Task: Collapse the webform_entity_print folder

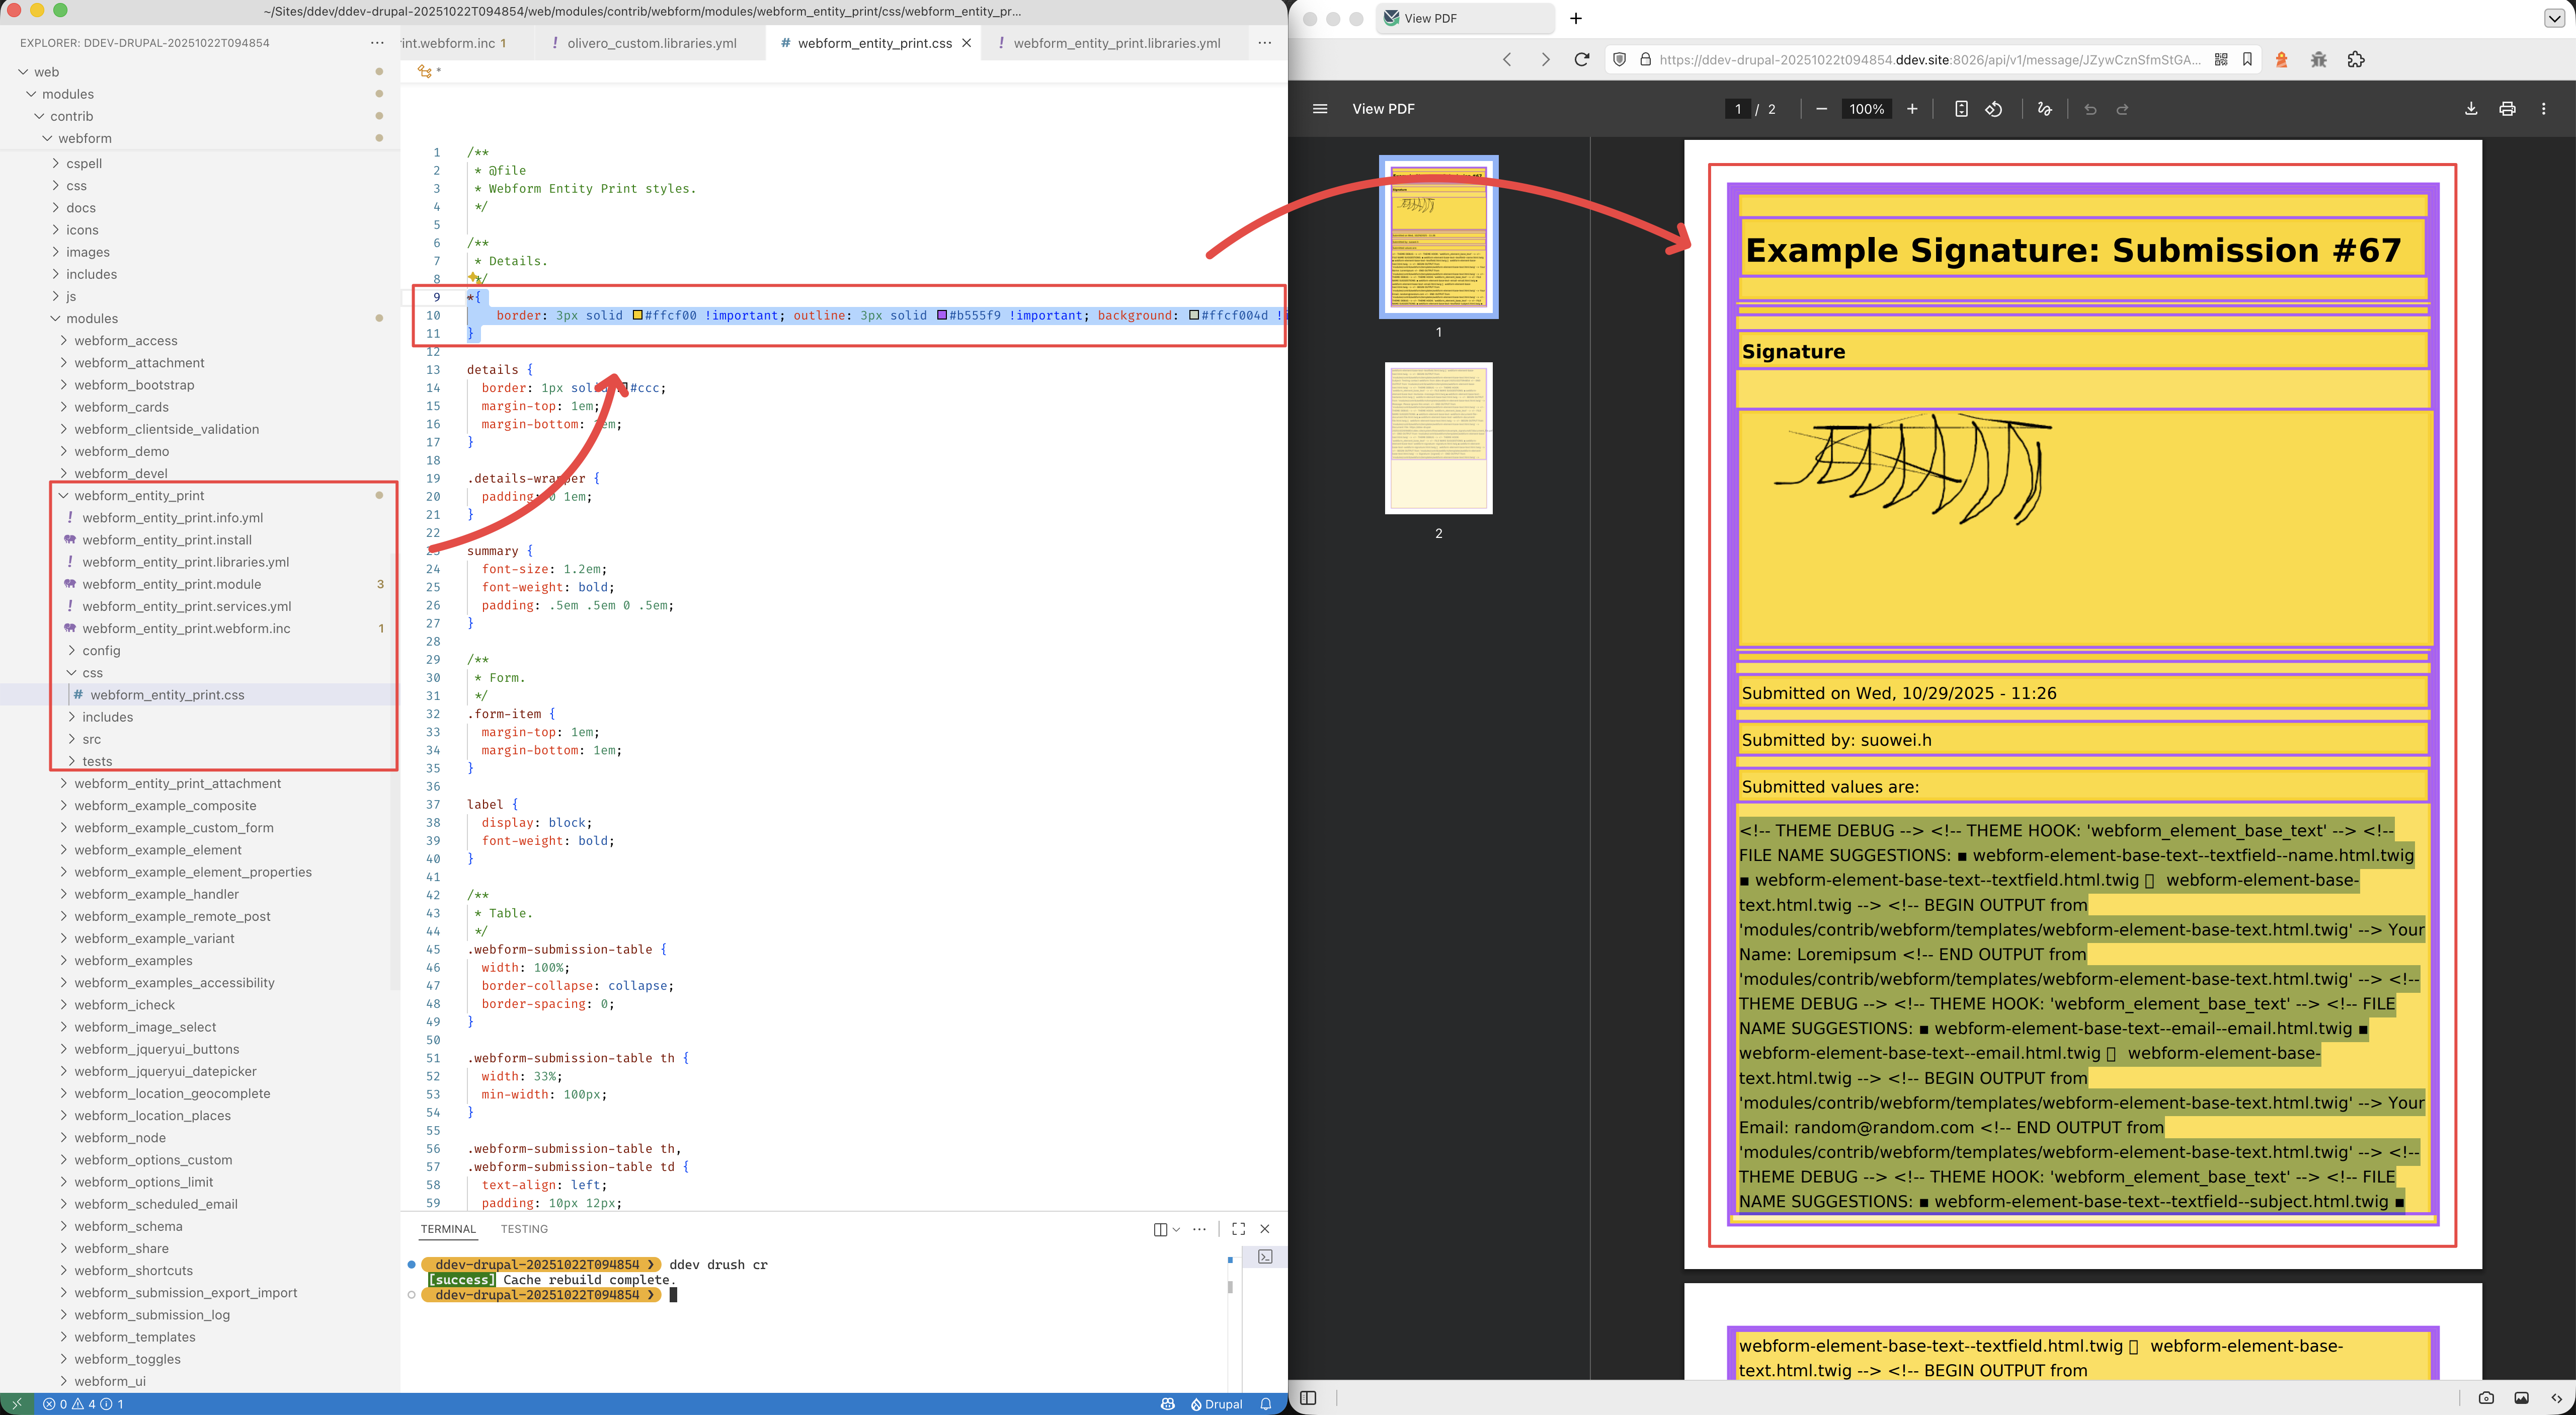Action: click(x=138, y=496)
